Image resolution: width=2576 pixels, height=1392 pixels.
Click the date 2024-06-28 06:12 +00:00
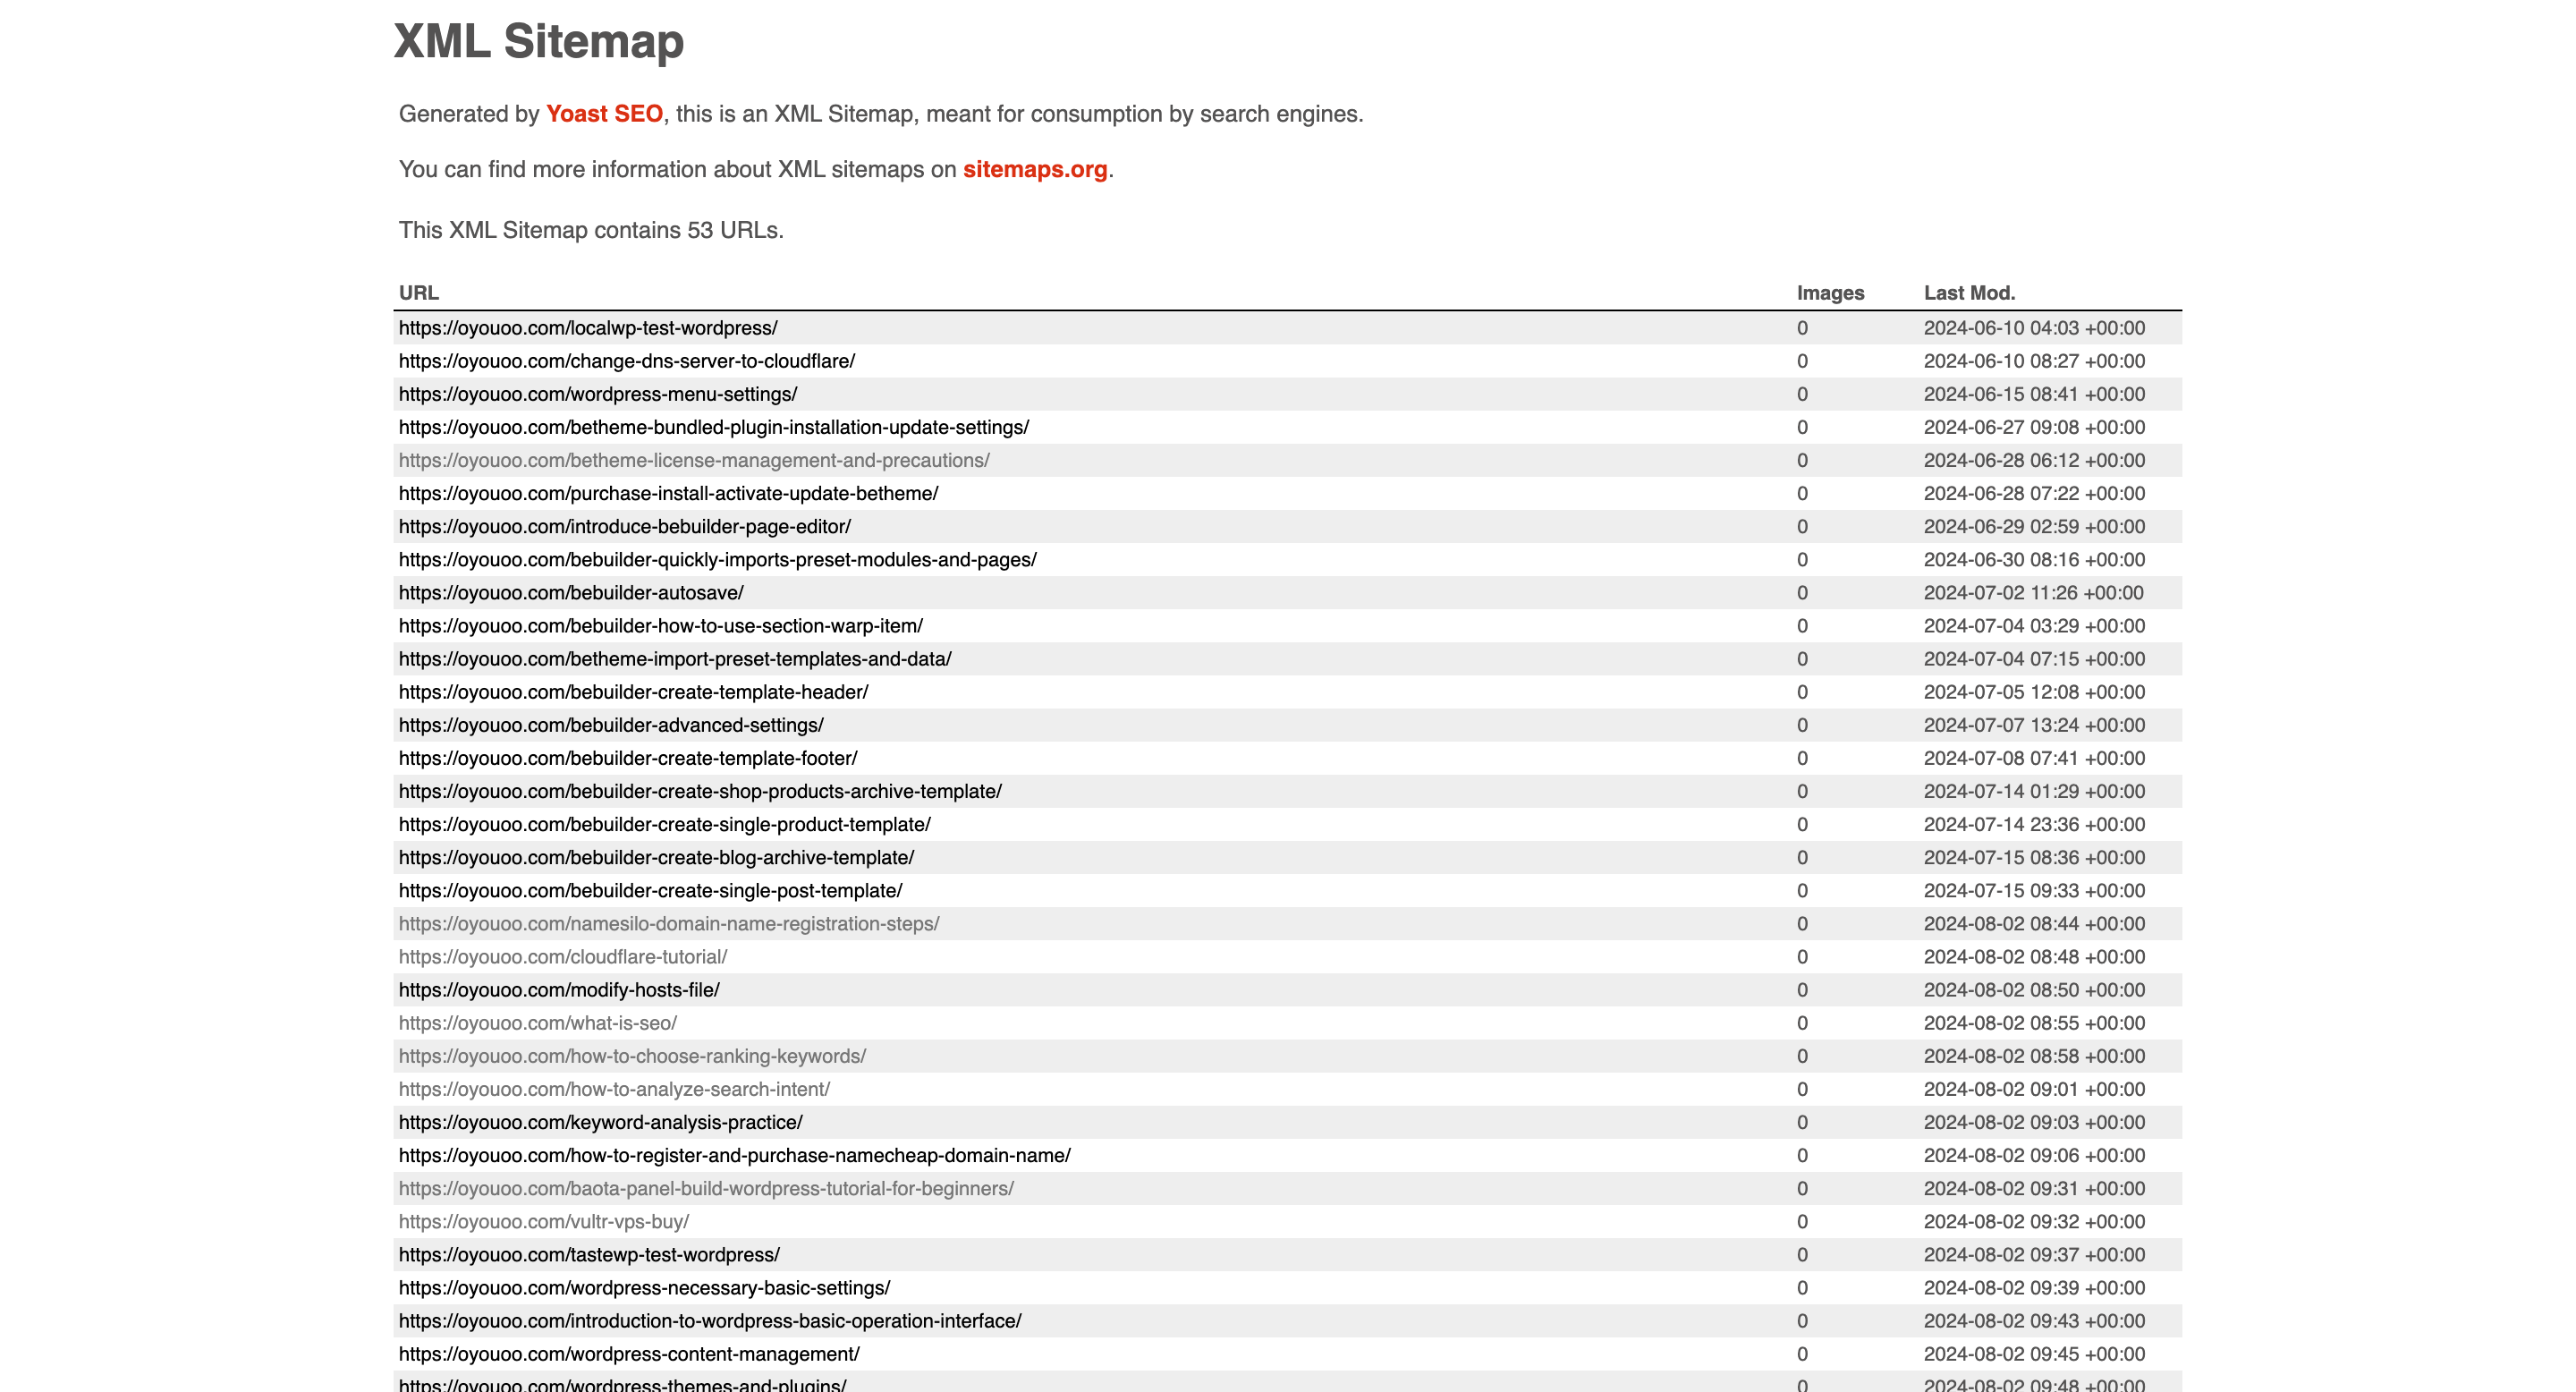click(x=2034, y=460)
